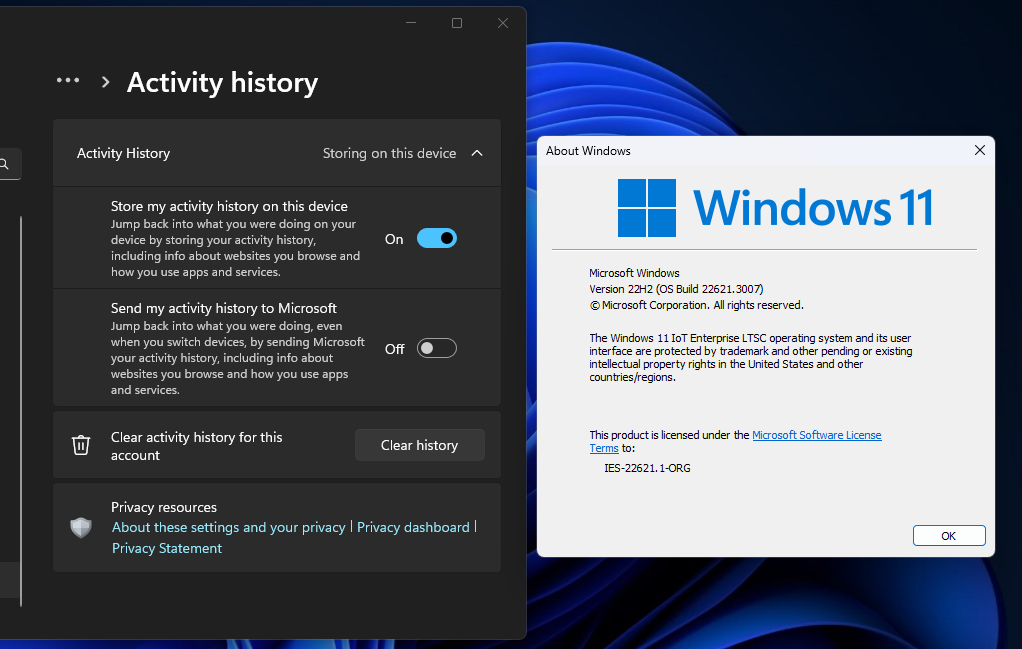1022x649 pixels.
Task: Click the privacy shield icon
Action: pyautogui.click(x=81, y=527)
